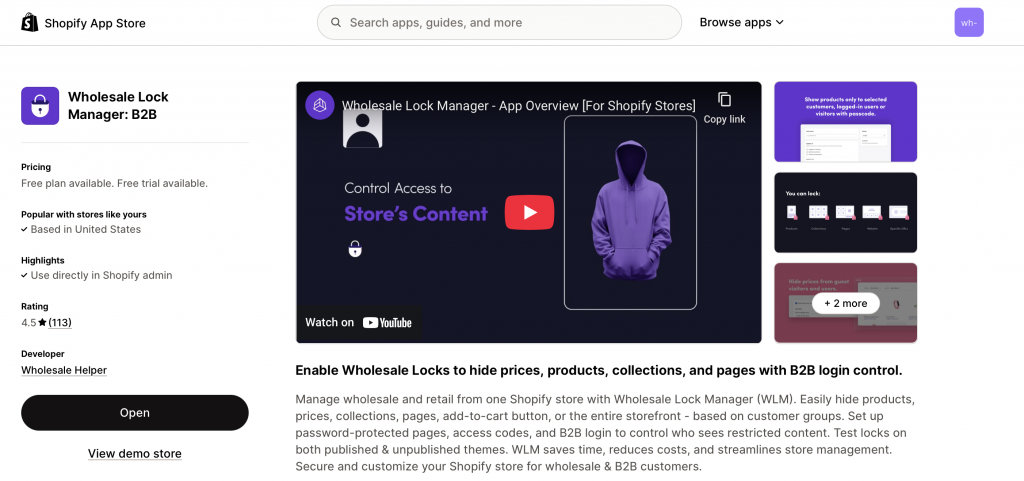Click the Pricing heading
Image resolution: width=1024 pixels, height=481 pixels.
click(x=36, y=167)
